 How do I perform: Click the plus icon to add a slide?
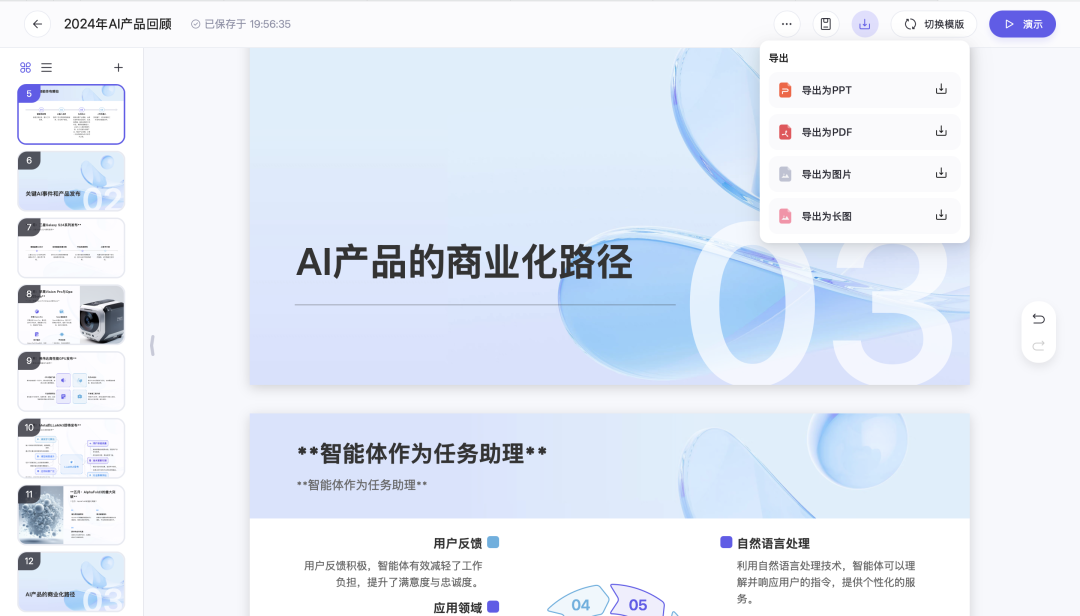click(x=118, y=67)
